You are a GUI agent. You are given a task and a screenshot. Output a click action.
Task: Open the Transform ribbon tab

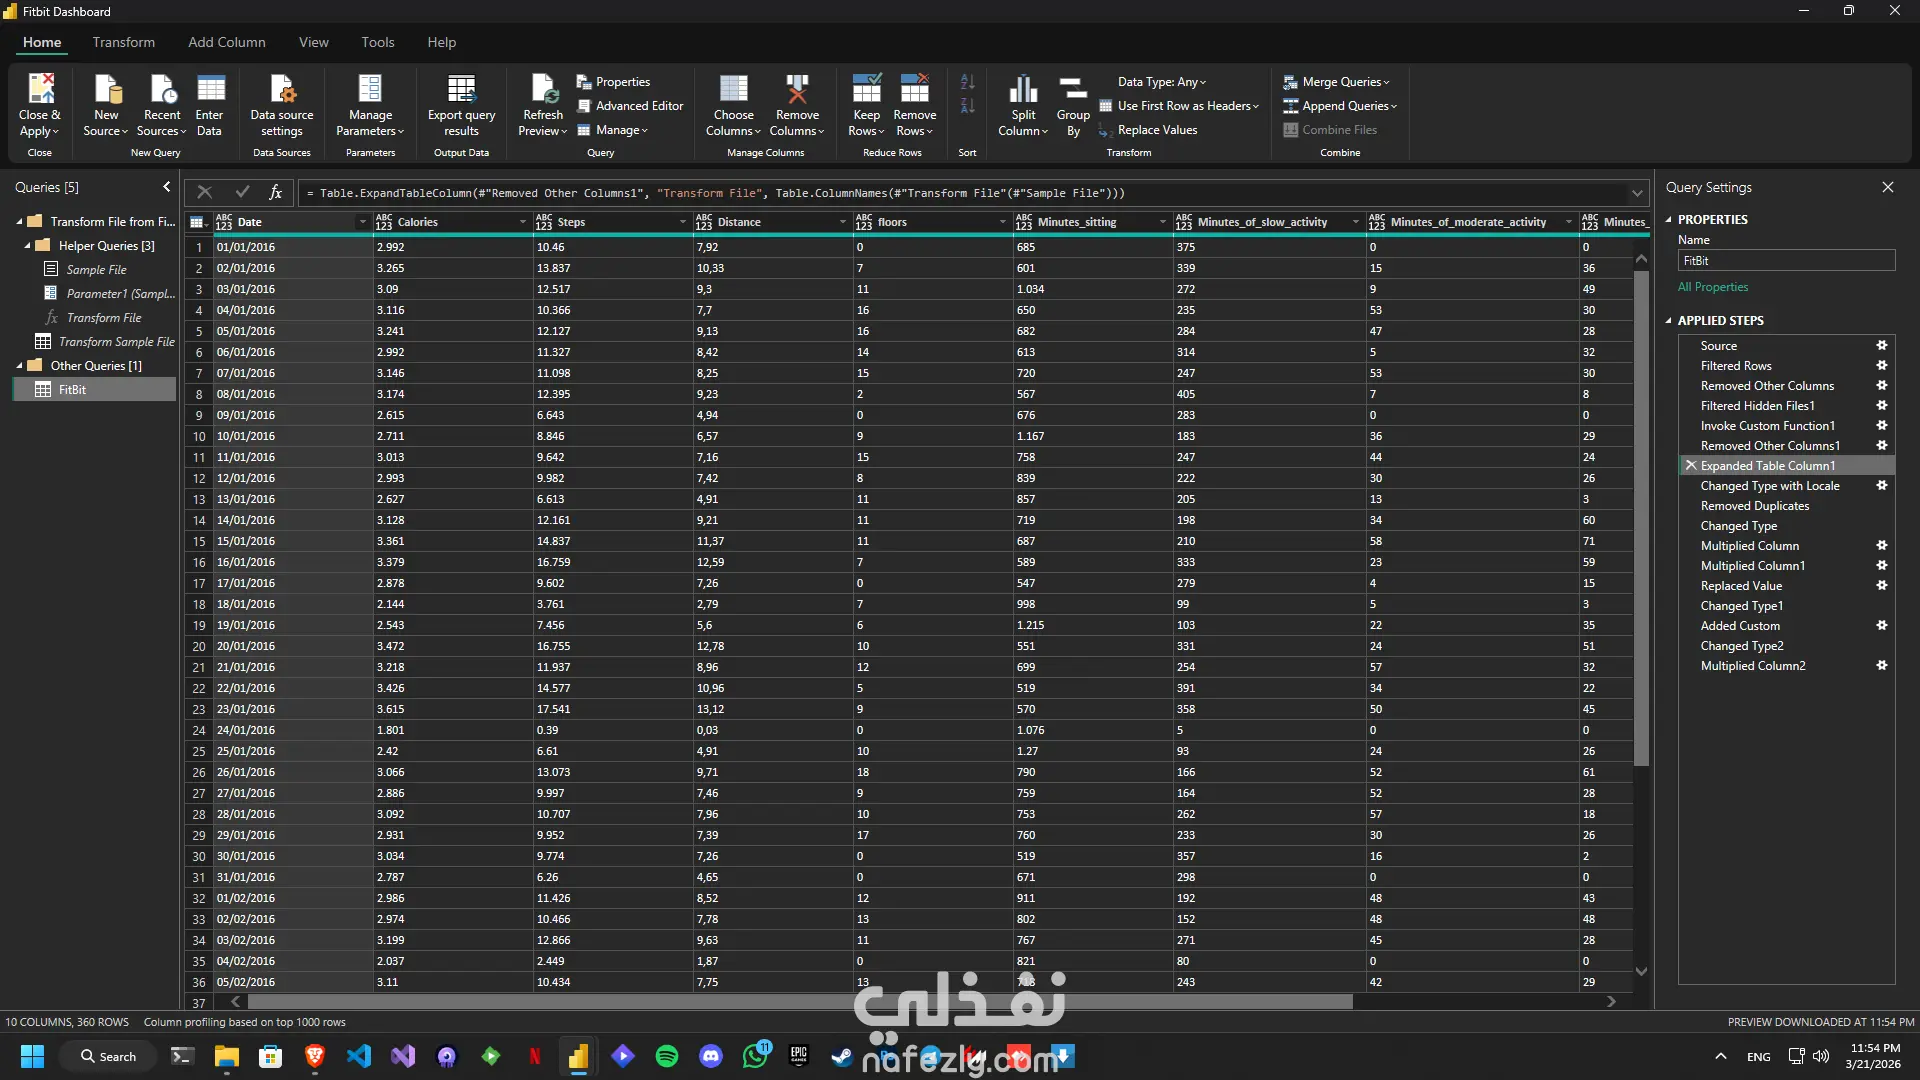point(123,42)
